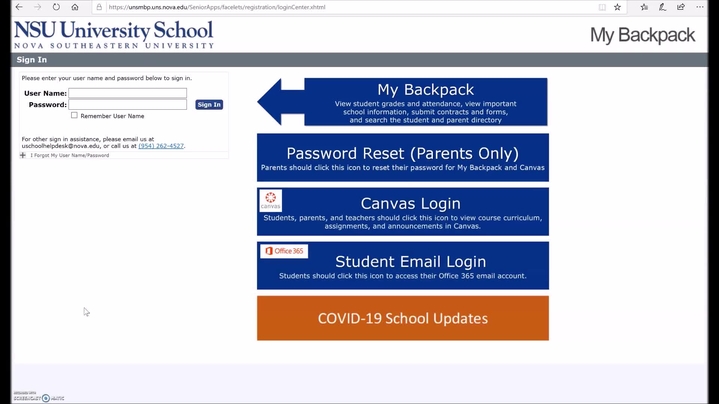Click the Password input field
Viewport: 719px width, 404px height.
(127, 105)
